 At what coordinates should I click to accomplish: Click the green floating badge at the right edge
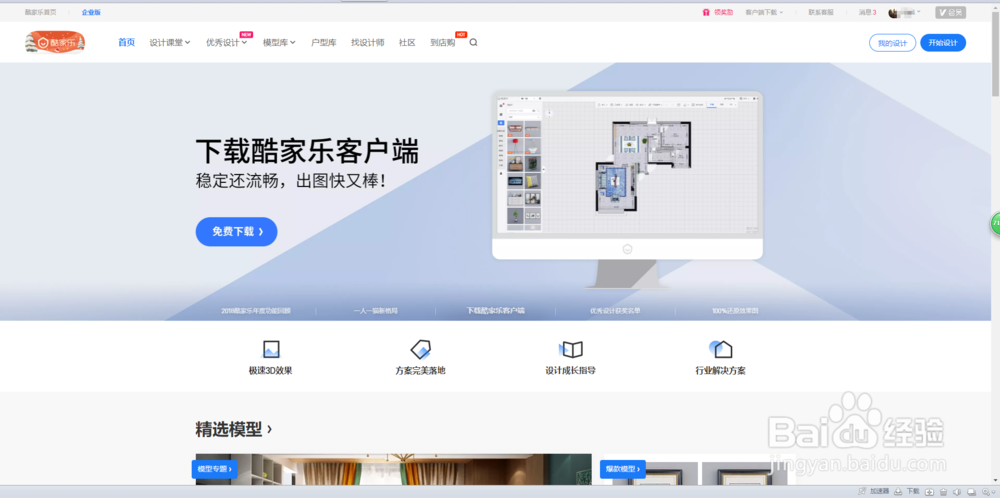995,223
